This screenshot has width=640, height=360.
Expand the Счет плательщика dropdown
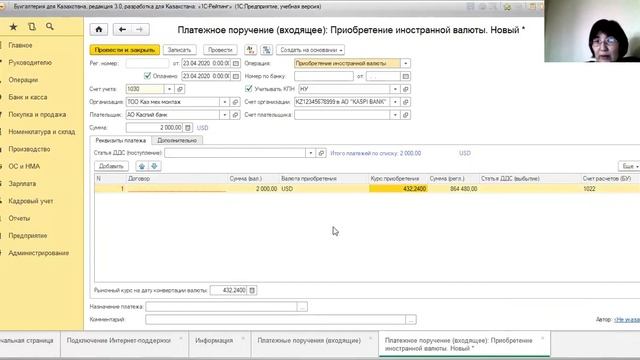395,115
